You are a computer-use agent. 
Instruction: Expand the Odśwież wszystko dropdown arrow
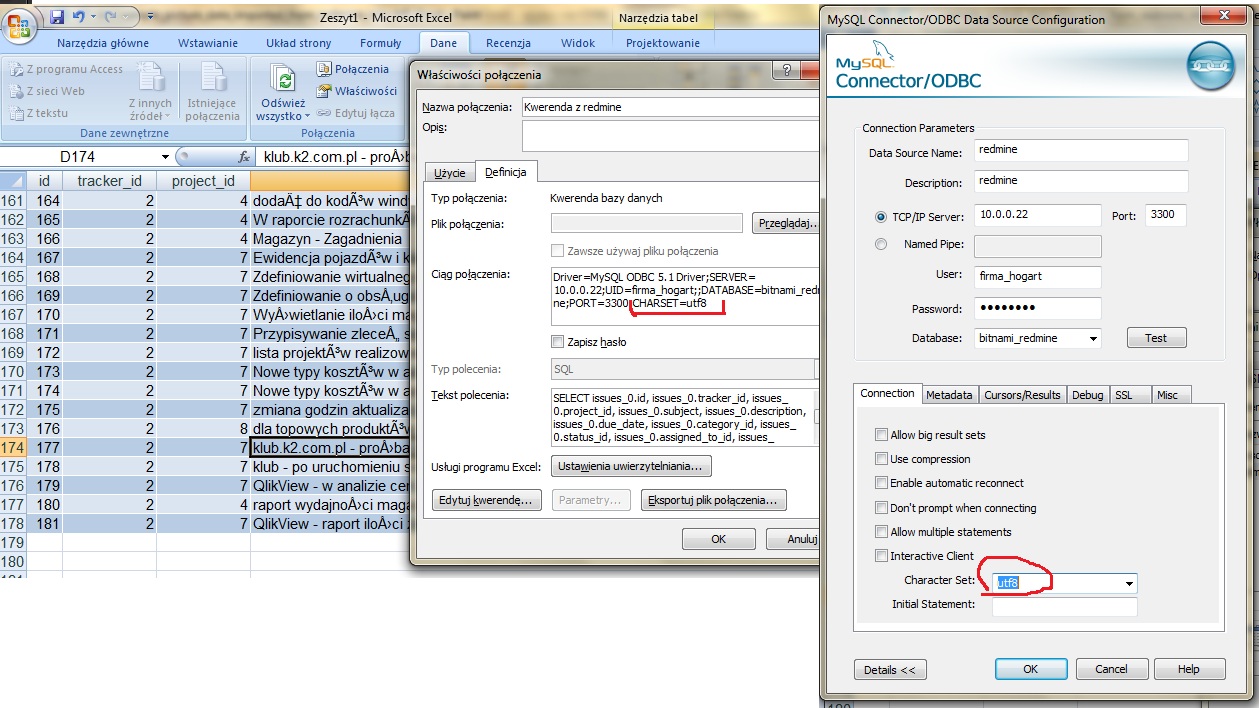tap(306, 116)
